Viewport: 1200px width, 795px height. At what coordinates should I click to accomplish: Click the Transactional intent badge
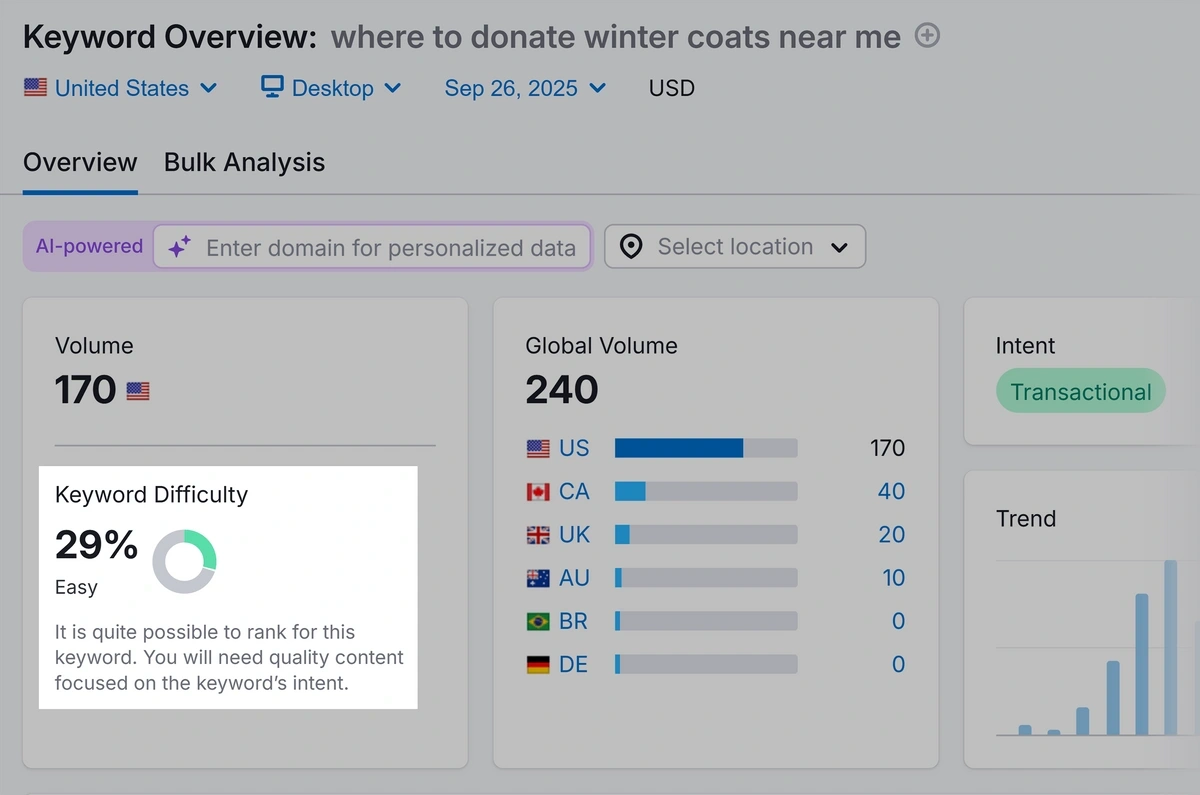pos(1080,392)
